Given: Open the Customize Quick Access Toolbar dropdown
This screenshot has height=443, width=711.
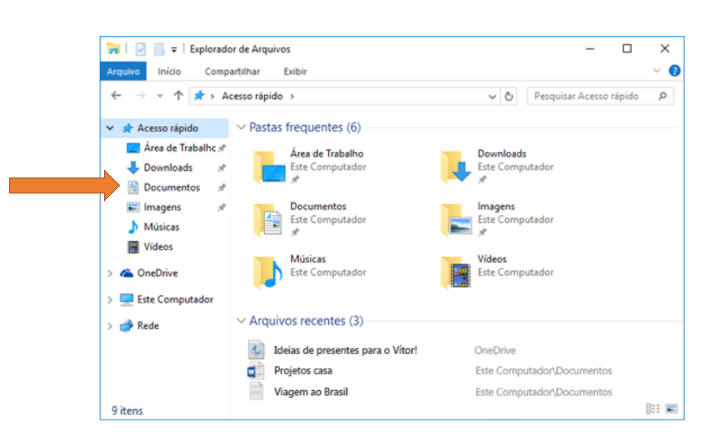Looking at the screenshot, I should pyautogui.click(x=174, y=49).
